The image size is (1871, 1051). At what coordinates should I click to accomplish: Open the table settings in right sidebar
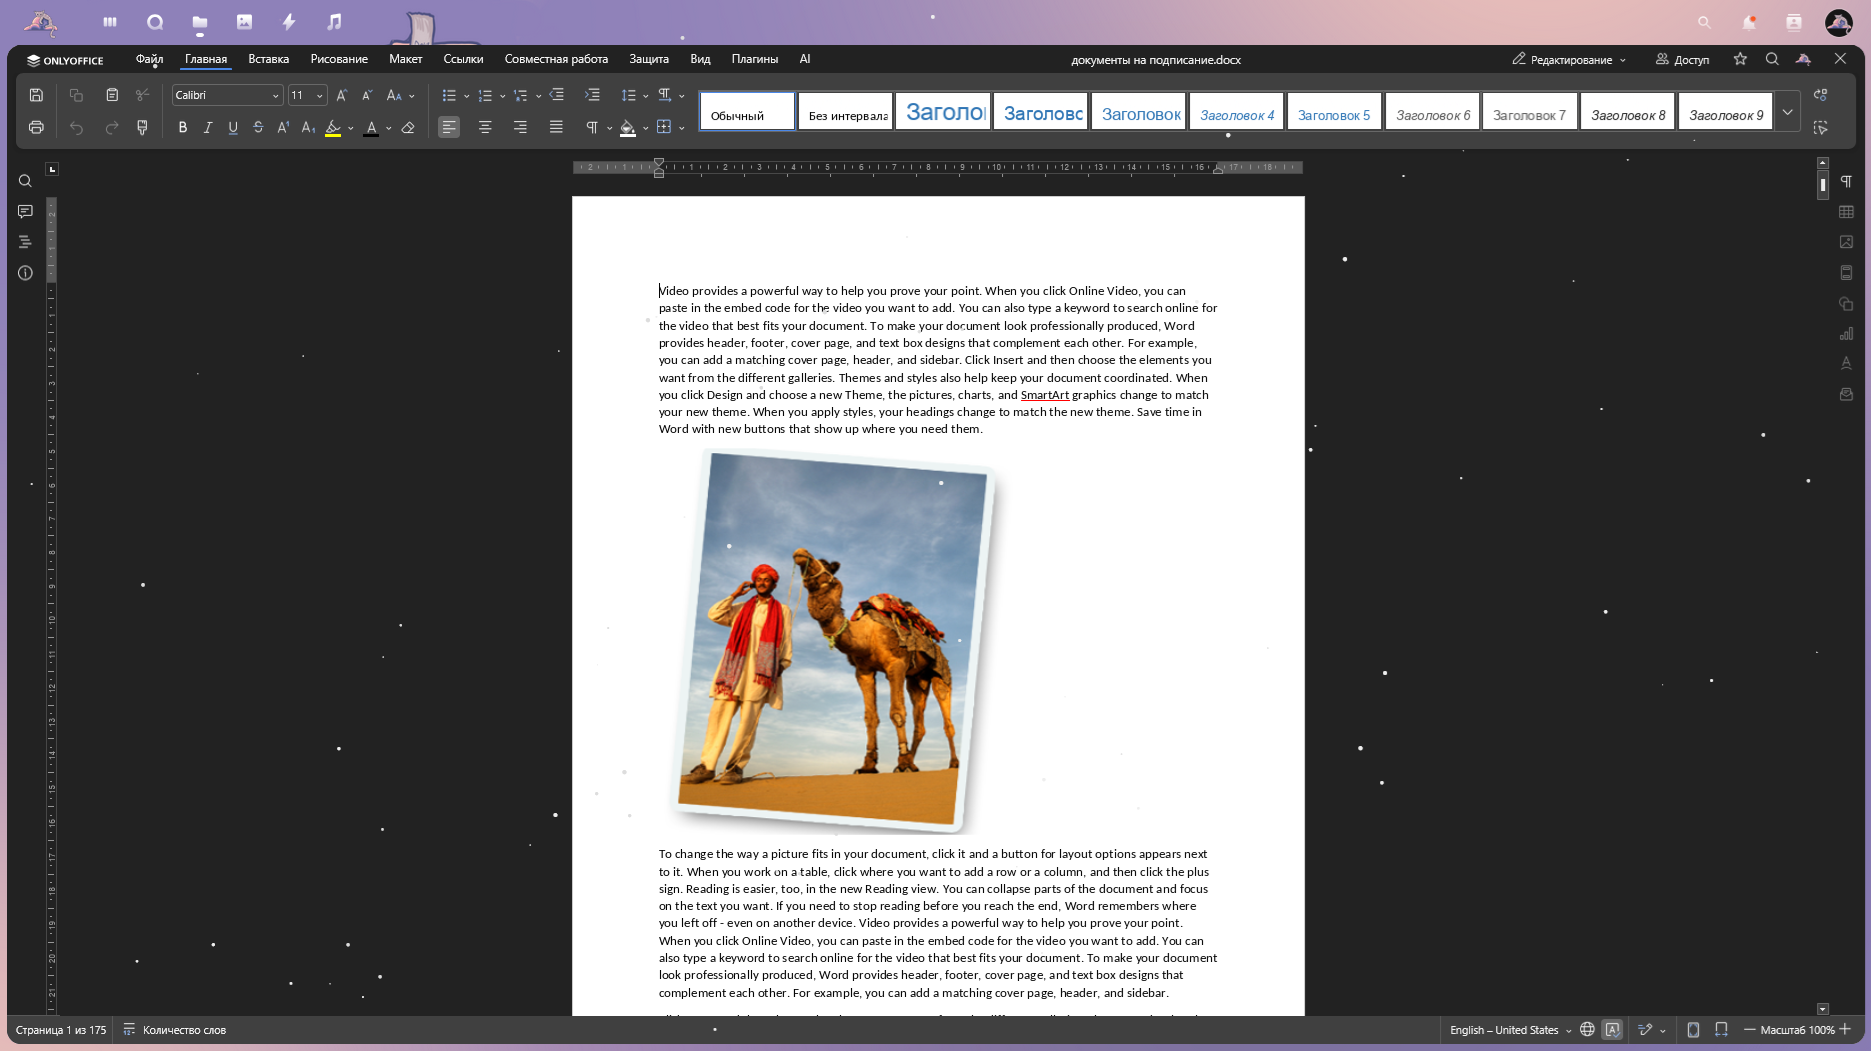1847,212
